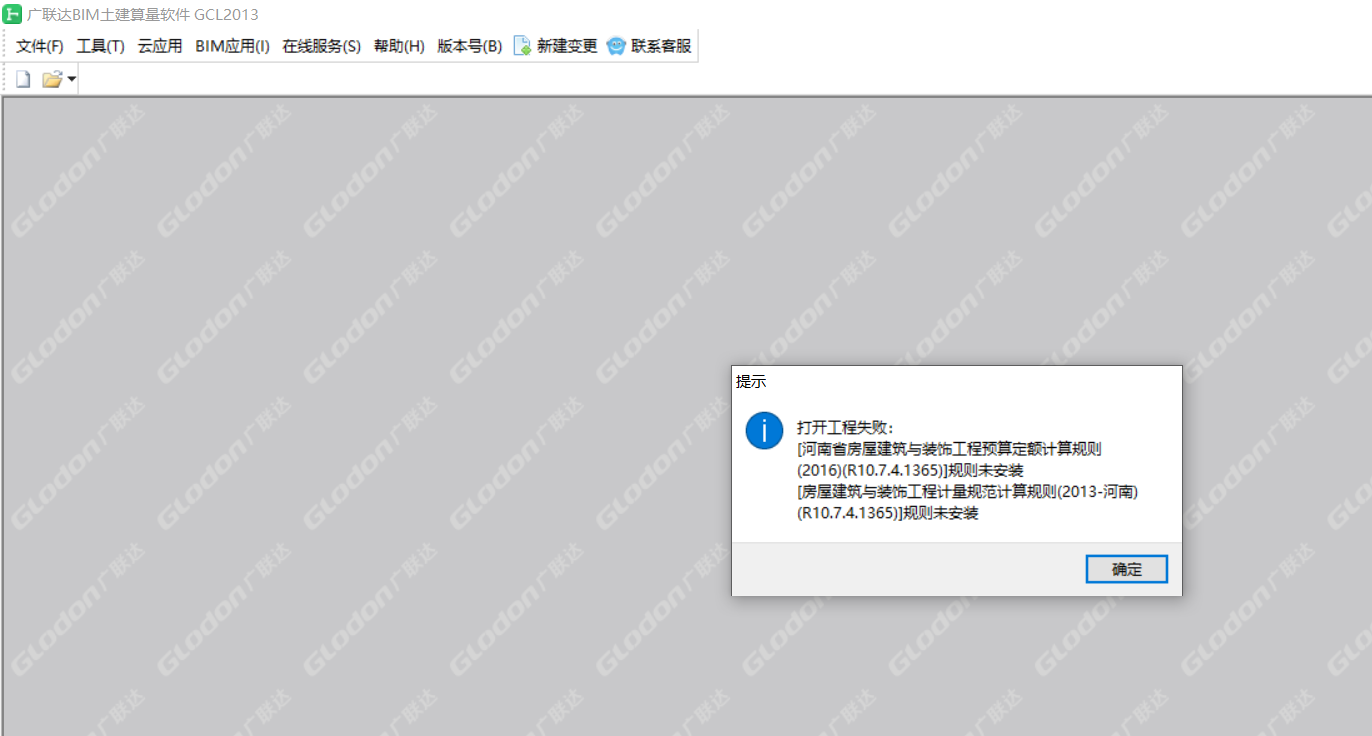Click the 房屋建筑与装饰工程计量规范计算规则(2013-河南) text line

(968, 492)
